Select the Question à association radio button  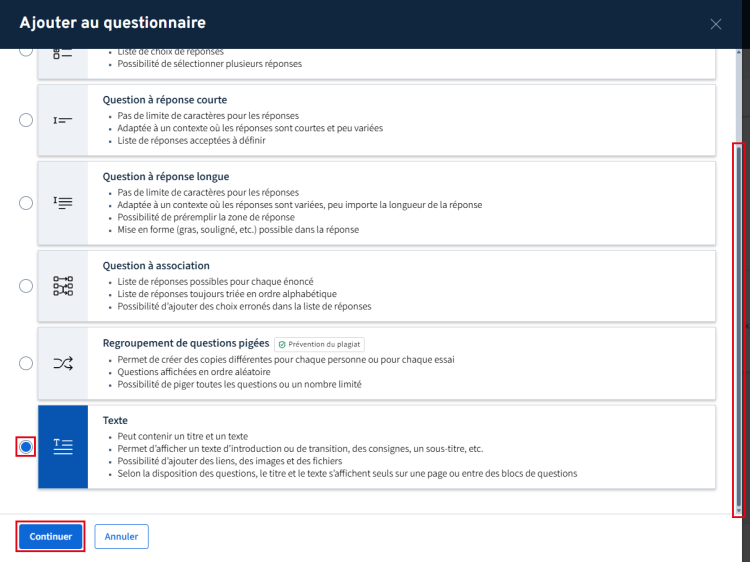[x=26, y=286]
